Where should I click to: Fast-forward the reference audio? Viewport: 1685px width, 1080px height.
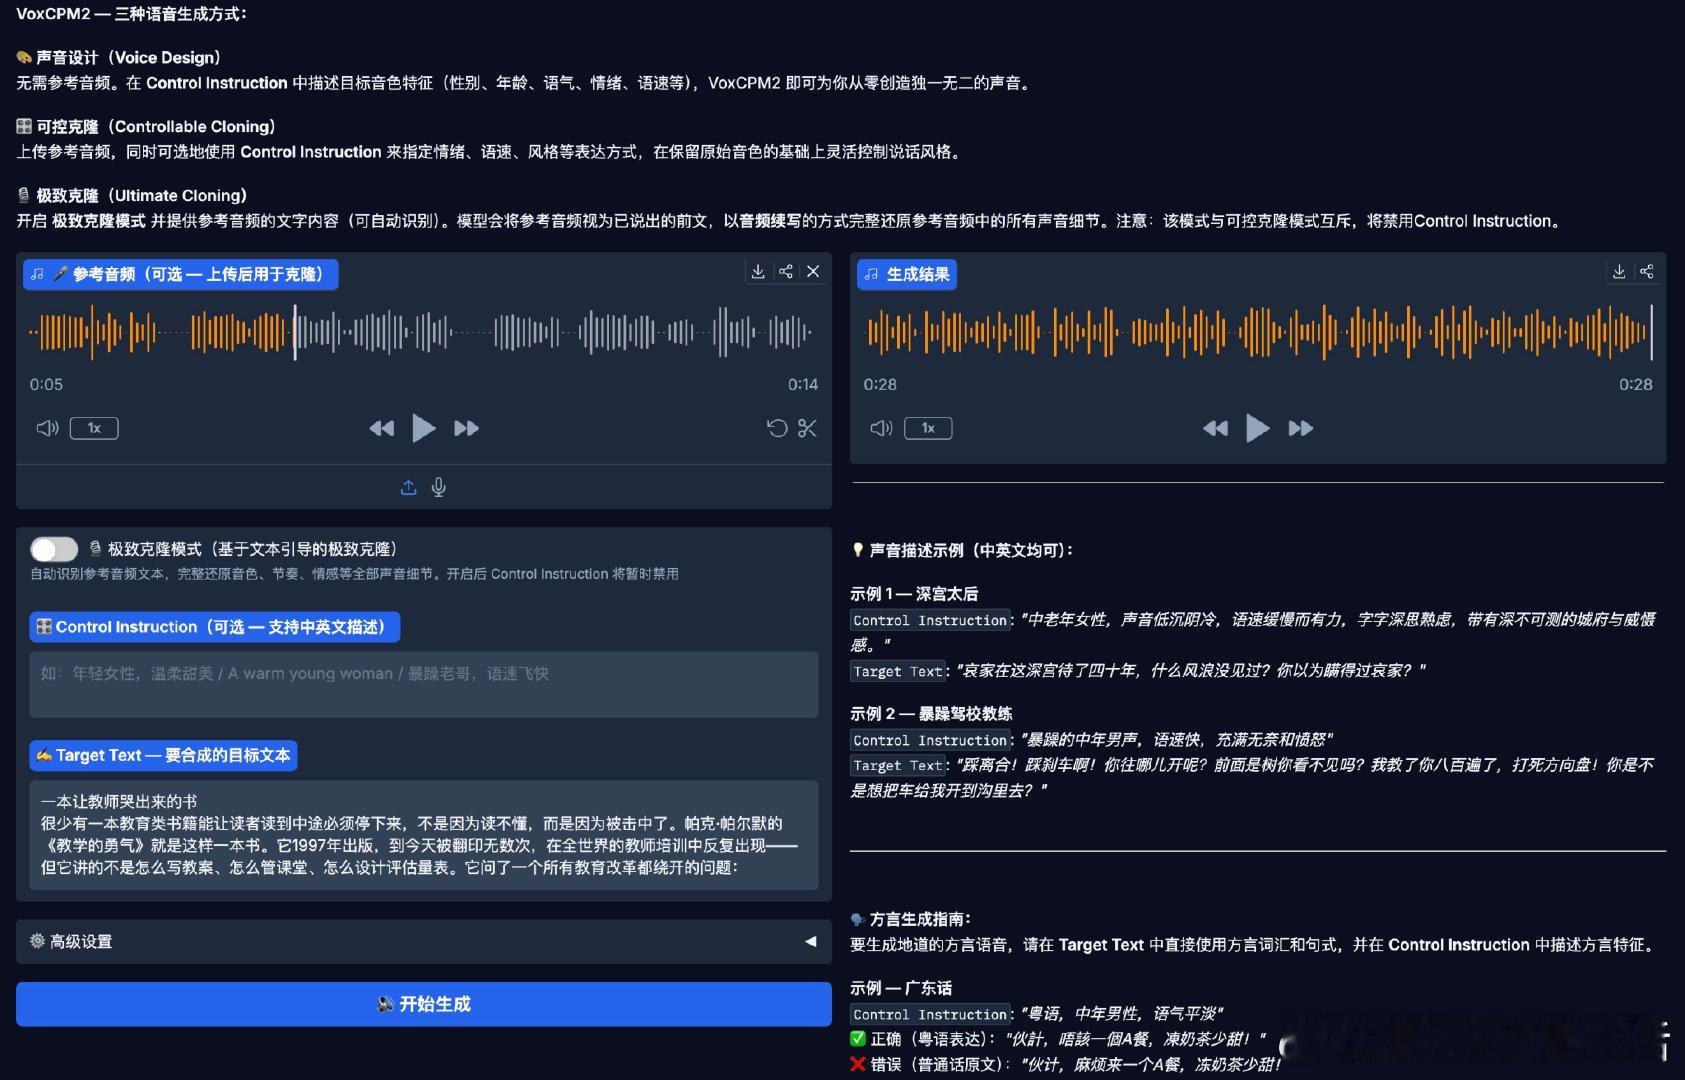(x=467, y=428)
